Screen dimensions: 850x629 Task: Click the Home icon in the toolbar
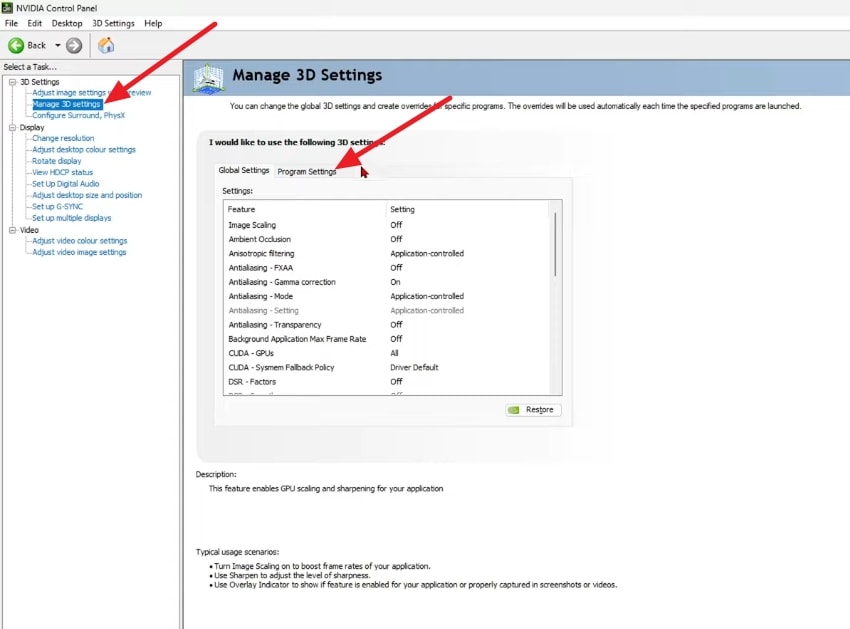click(106, 45)
